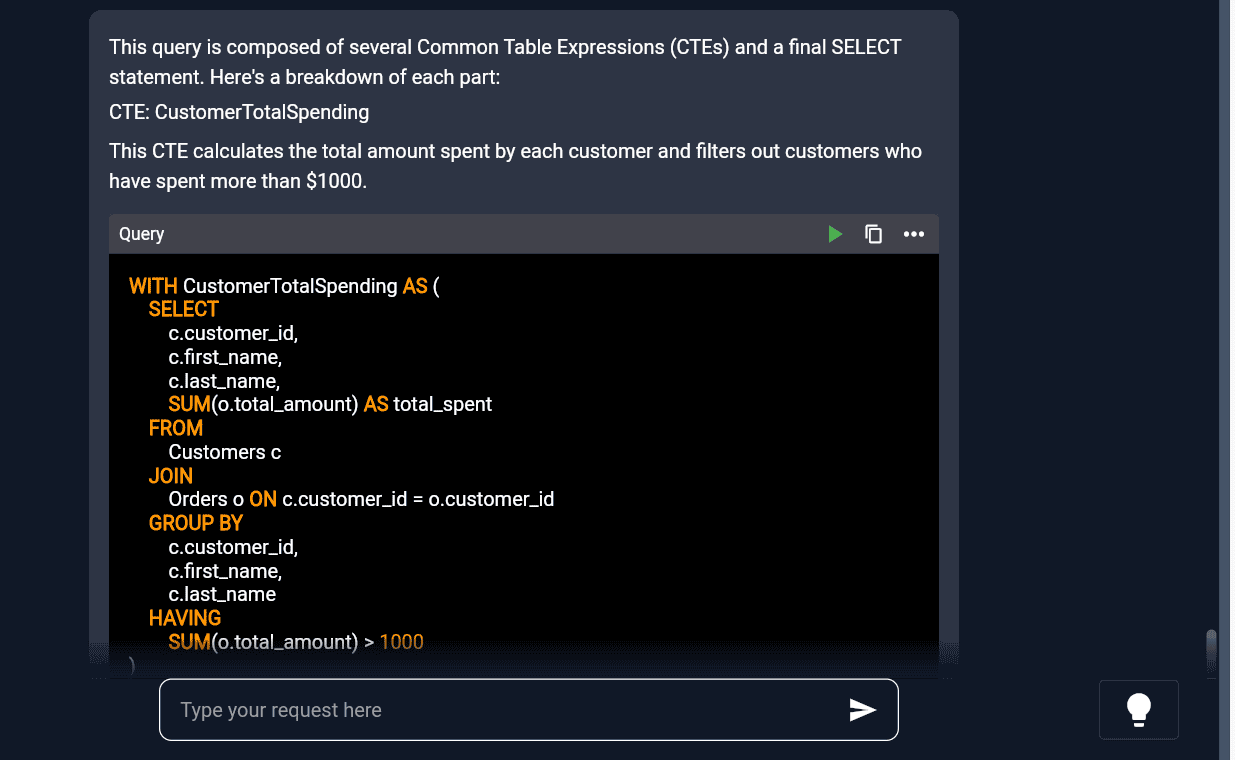Place cursor on the WITH keyword
Image resolution: width=1235 pixels, height=760 pixels.
coord(153,286)
